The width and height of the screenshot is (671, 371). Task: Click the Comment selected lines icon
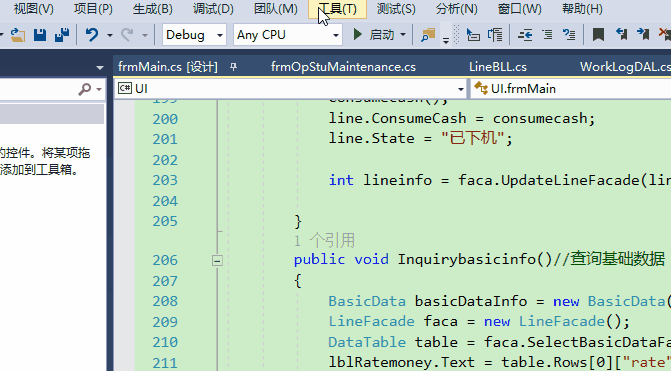[x=569, y=35]
